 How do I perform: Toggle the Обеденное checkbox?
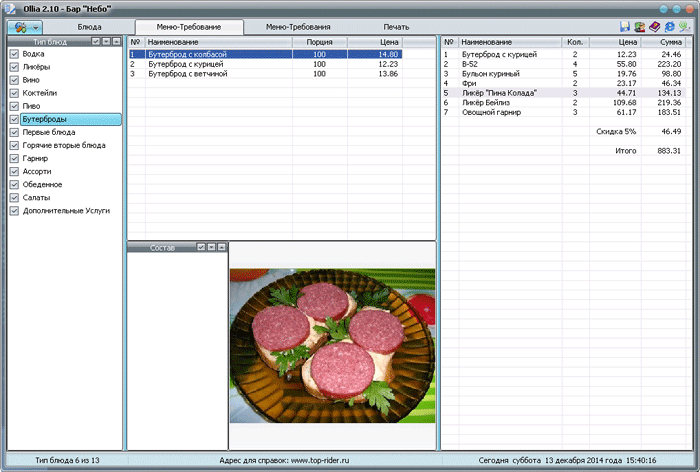pos(14,184)
